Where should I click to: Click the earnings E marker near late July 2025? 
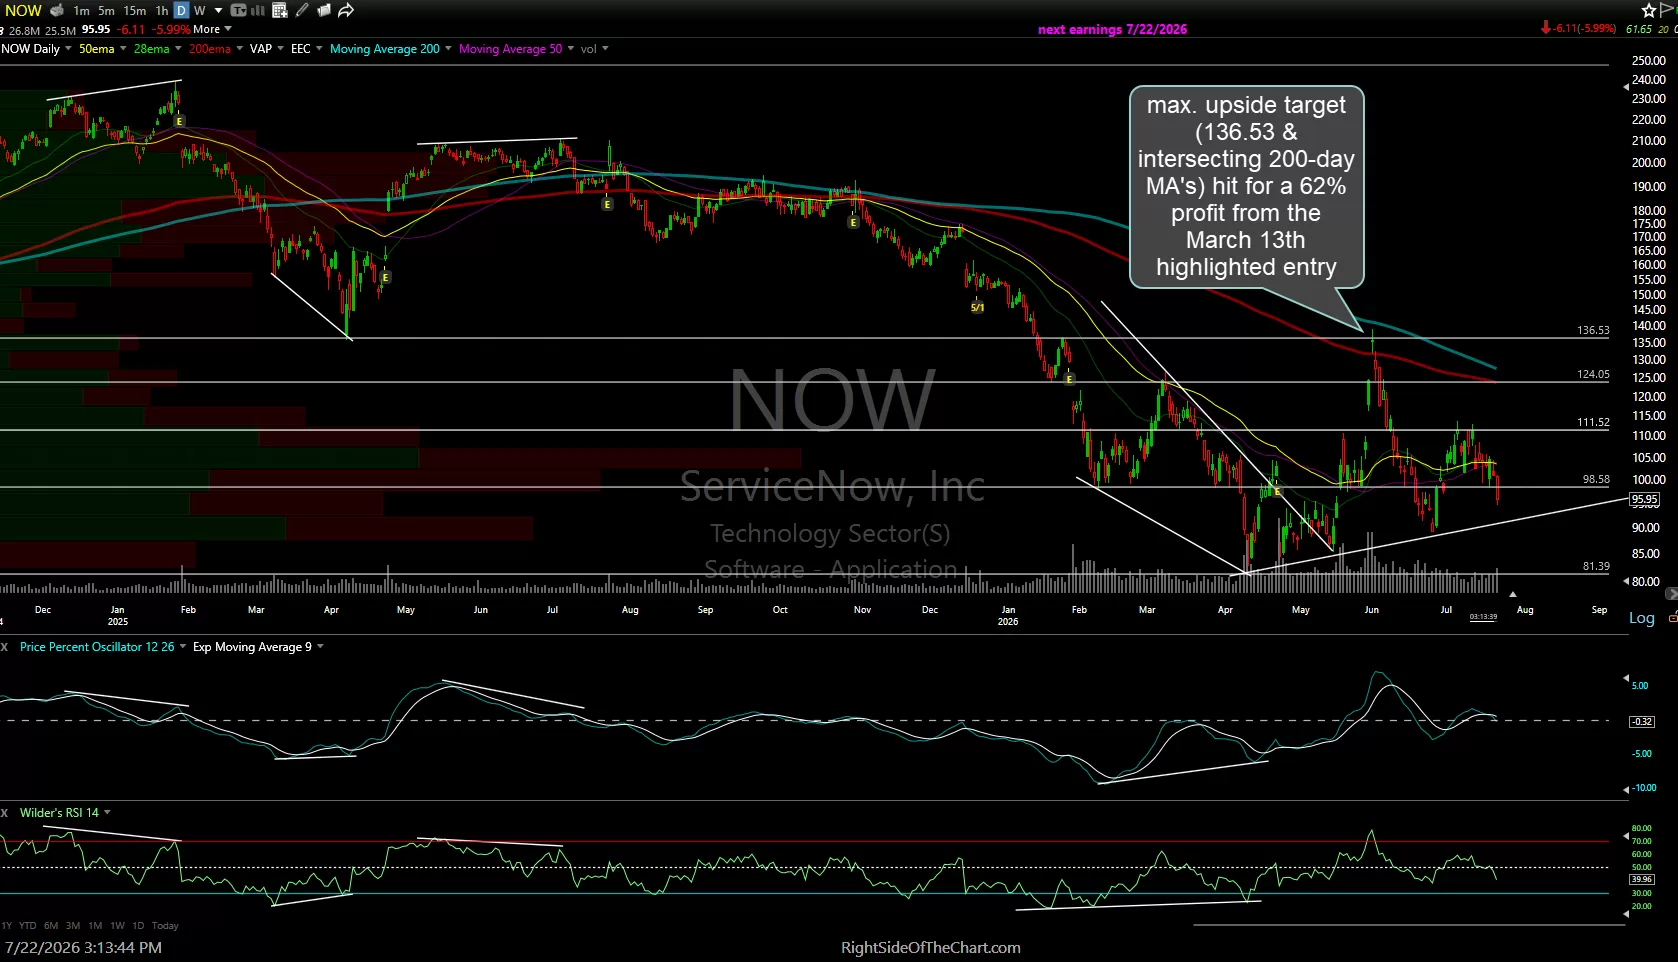pyautogui.click(x=607, y=204)
